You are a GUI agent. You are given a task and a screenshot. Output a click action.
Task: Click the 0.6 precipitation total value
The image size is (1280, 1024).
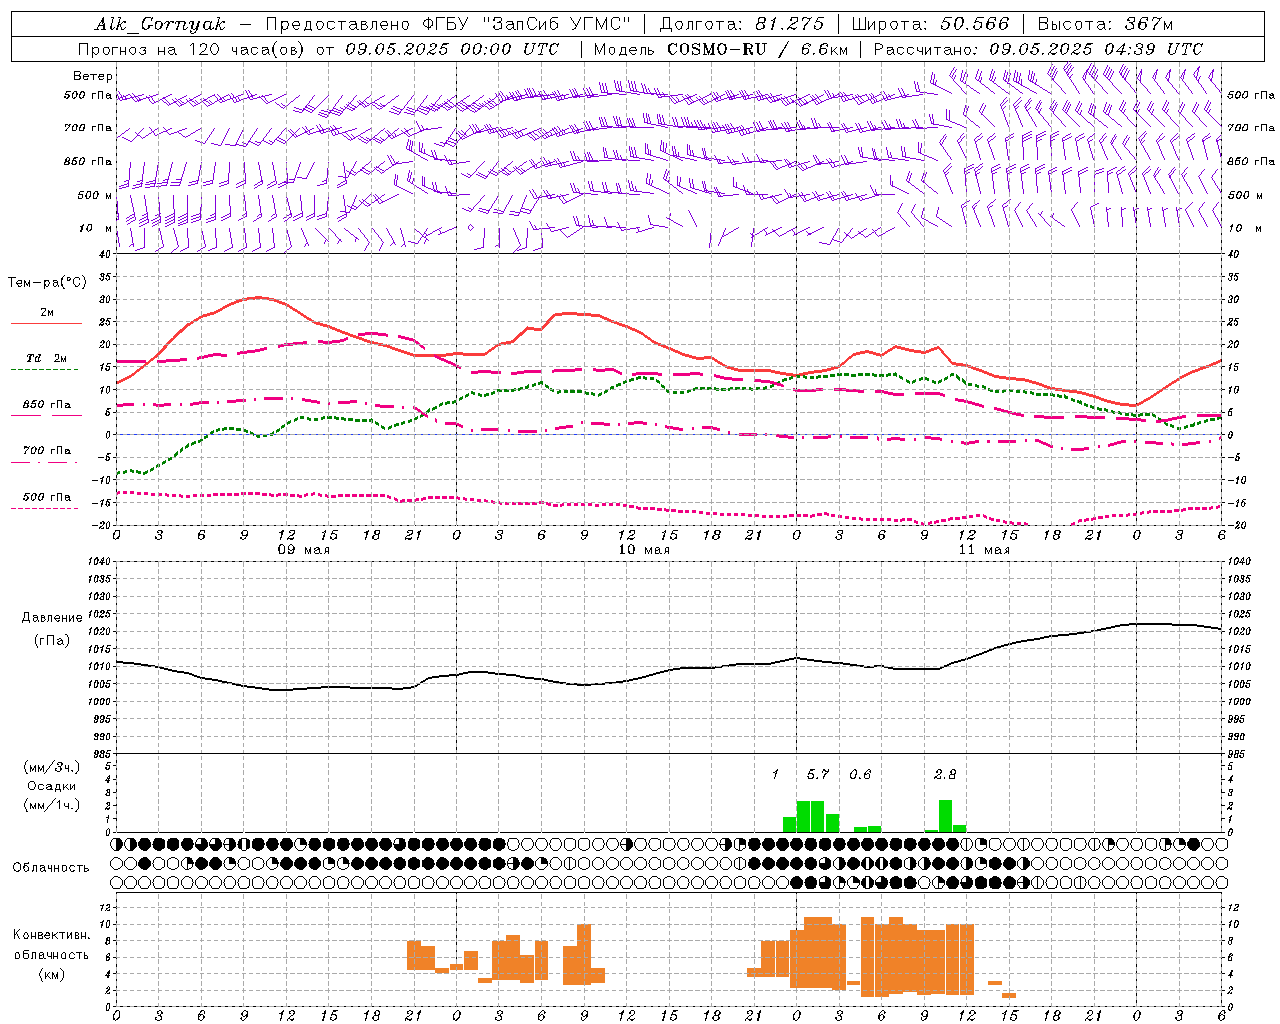pos(860,774)
